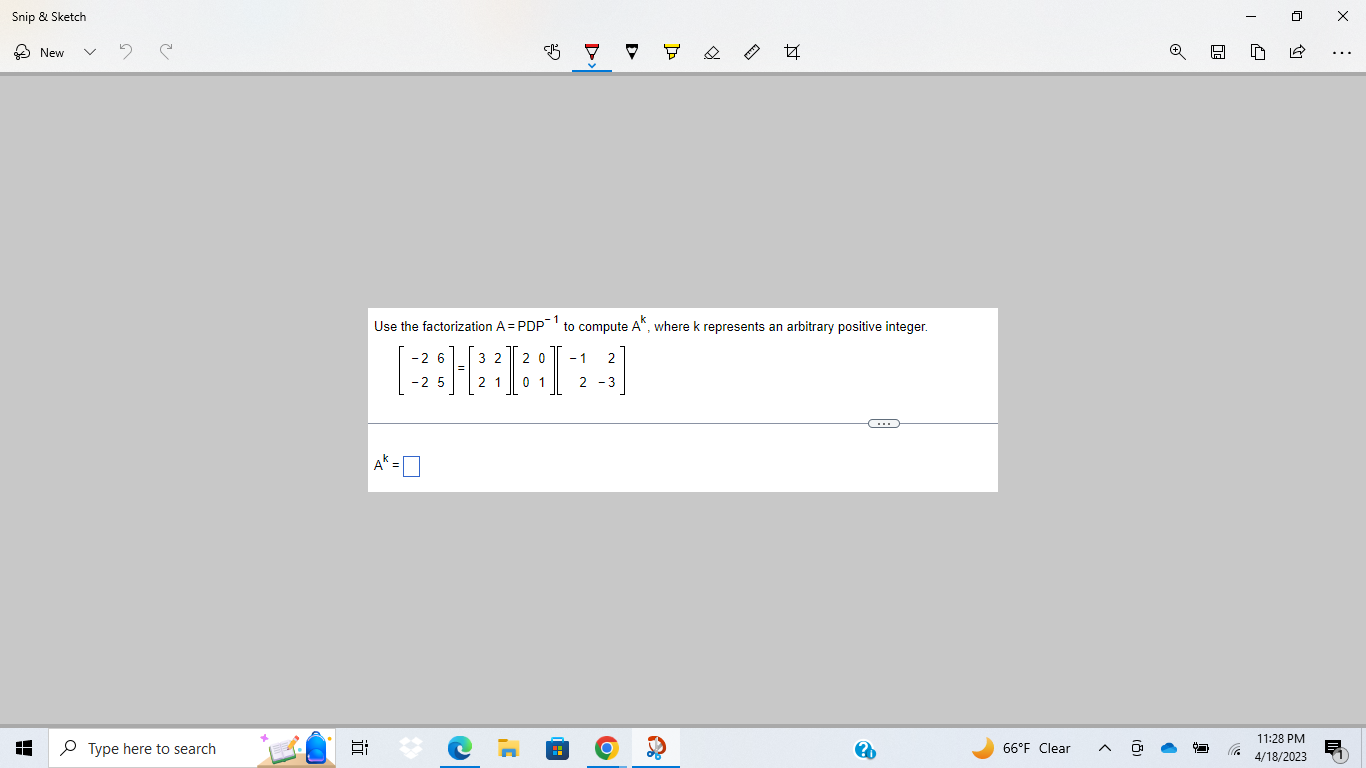The image size is (1366, 768).
Task: Select the ballpoint pen tool
Action: click(x=592, y=50)
